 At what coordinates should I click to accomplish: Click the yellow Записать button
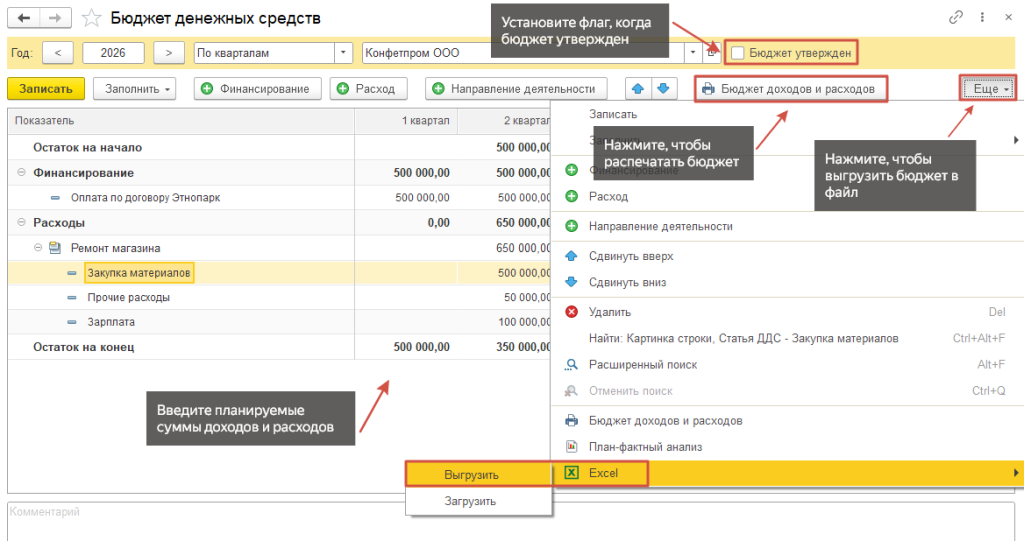tap(46, 89)
